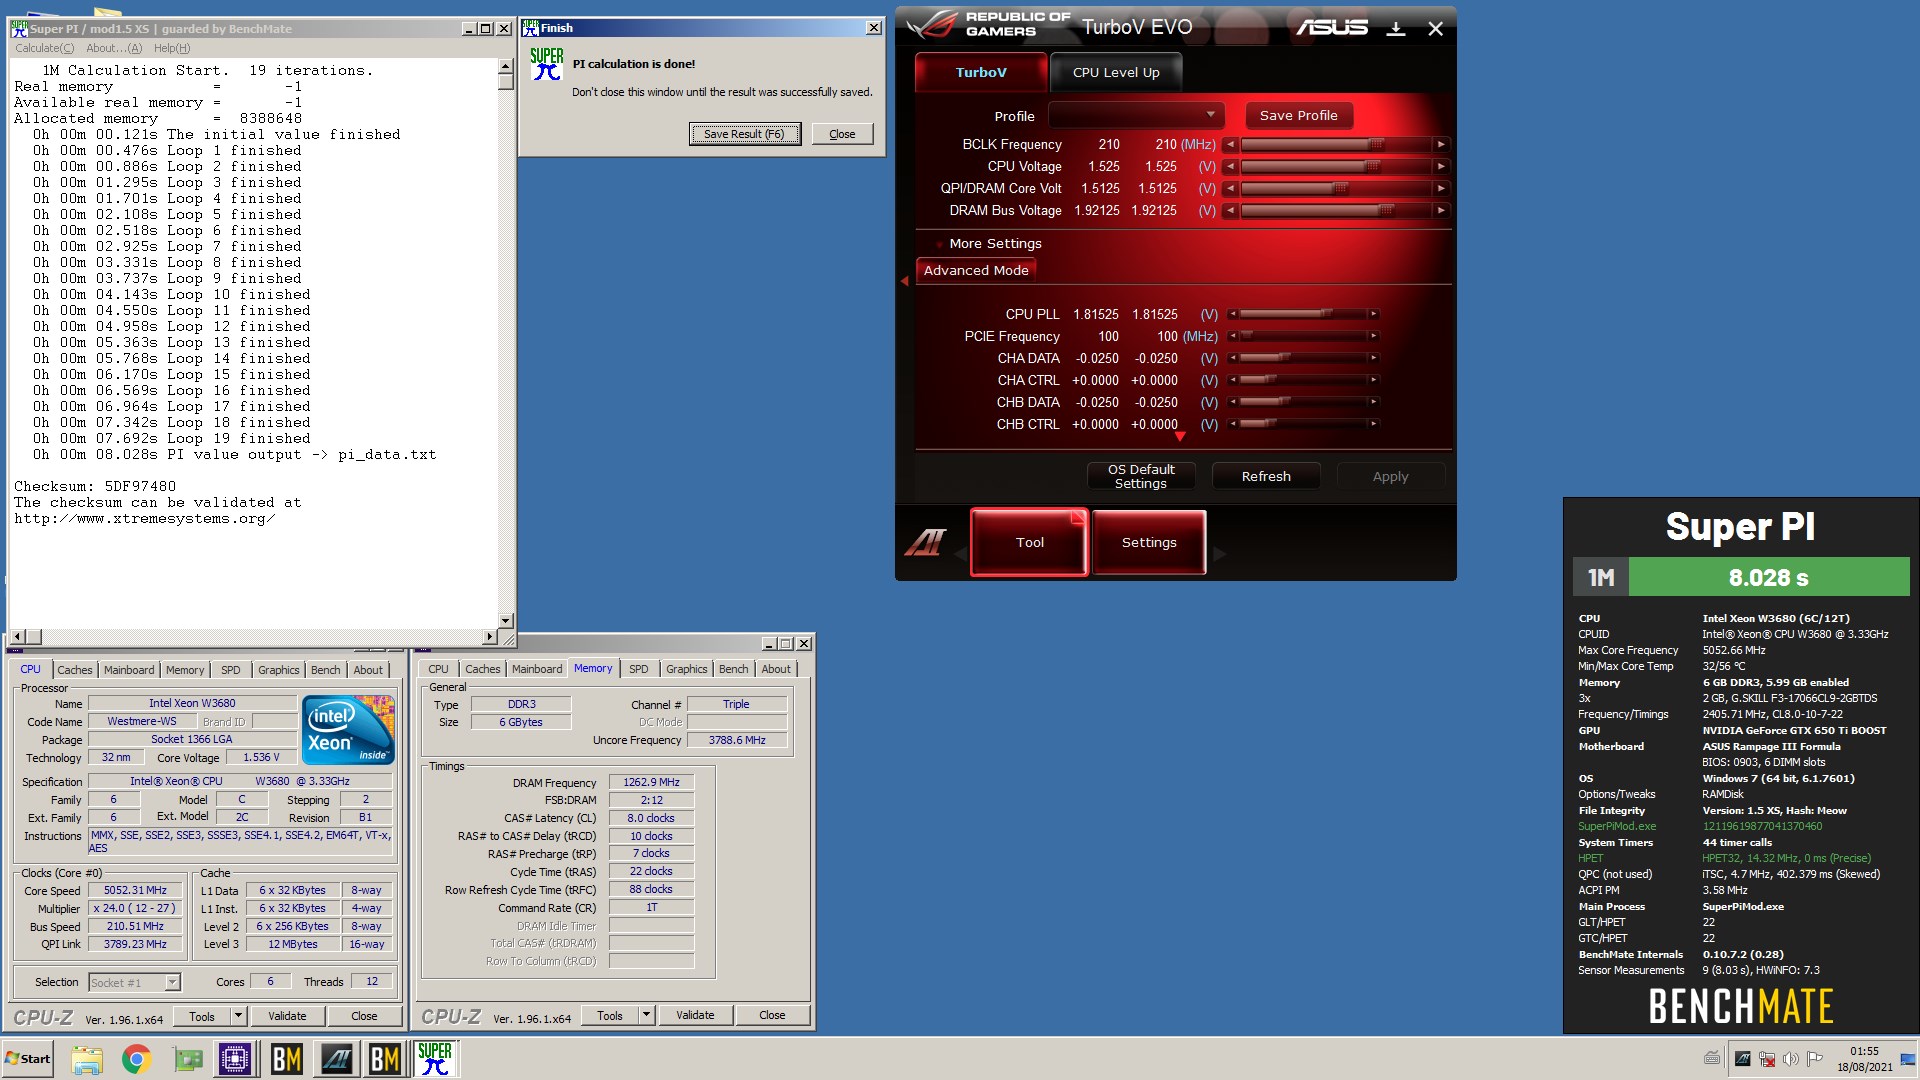Click the Save Profile button
This screenshot has width=1920, height=1080.
pos(1298,115)
